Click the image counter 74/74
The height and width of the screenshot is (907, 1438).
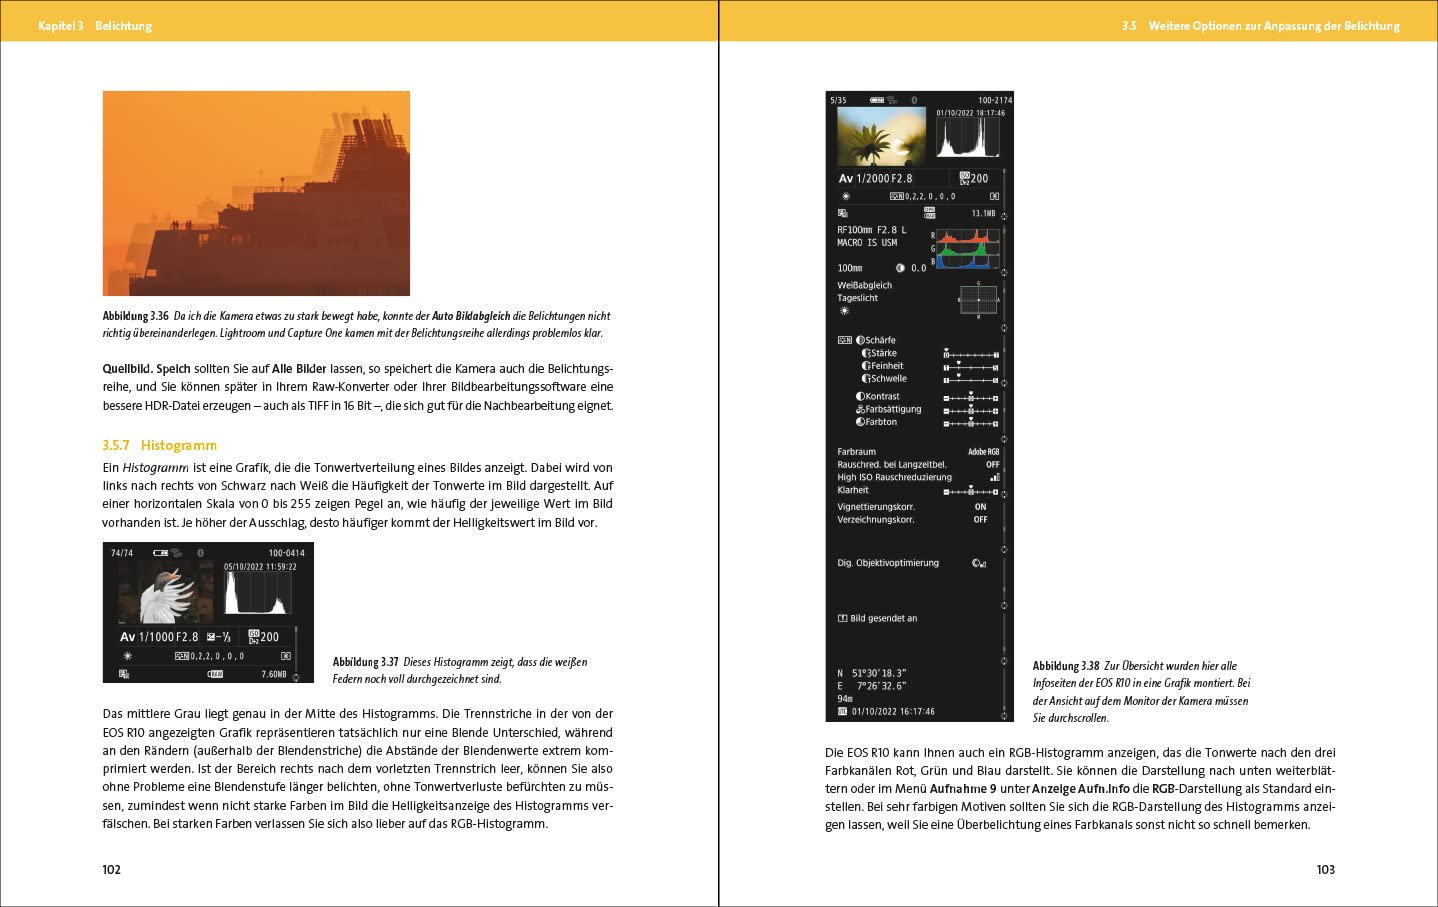pos(122,553)
